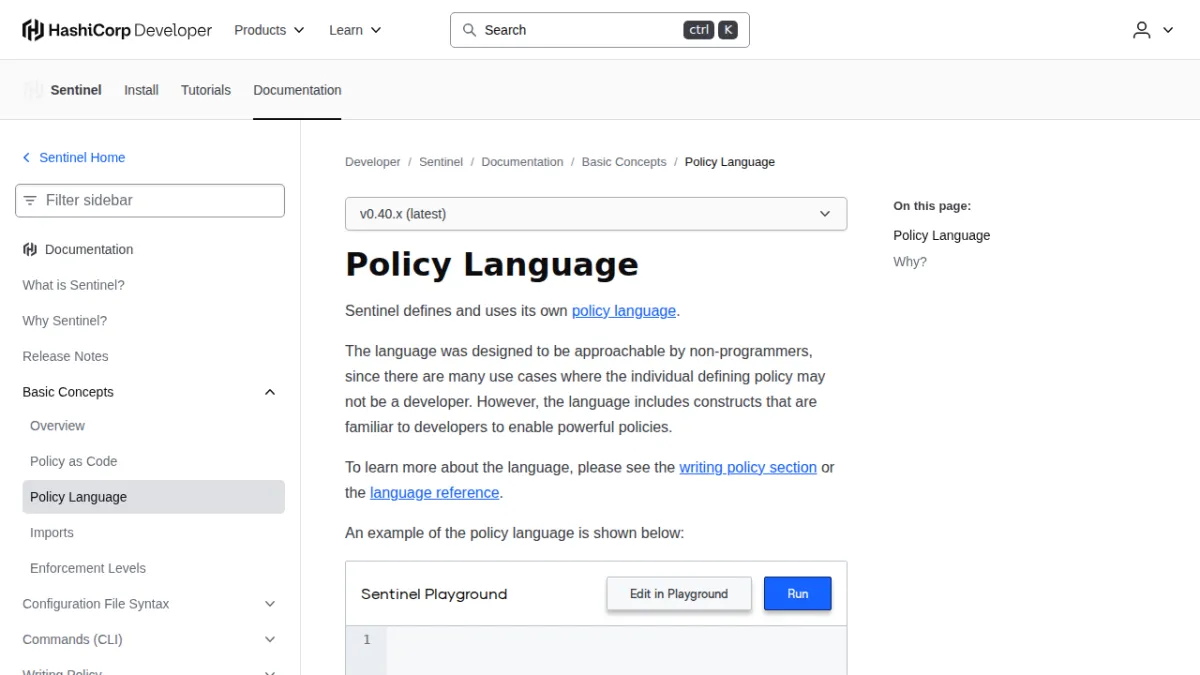Image resolution: width=1200 pixels, height=675 pixels.
Task: Select Policy Language in the sidebar
Action: click(153, 497)
